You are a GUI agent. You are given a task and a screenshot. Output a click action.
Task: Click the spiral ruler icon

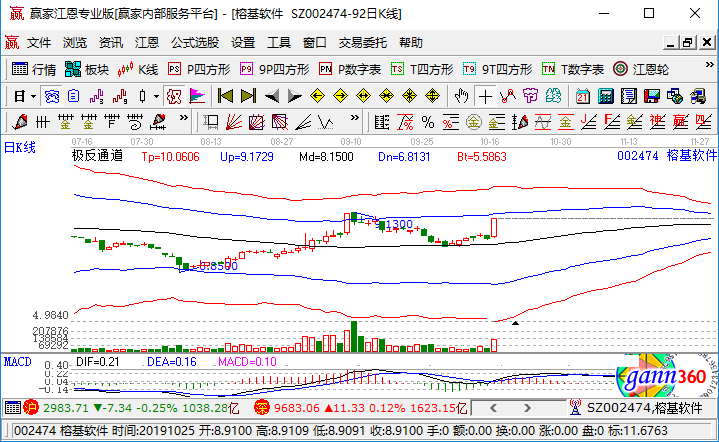tap(135, 122)
